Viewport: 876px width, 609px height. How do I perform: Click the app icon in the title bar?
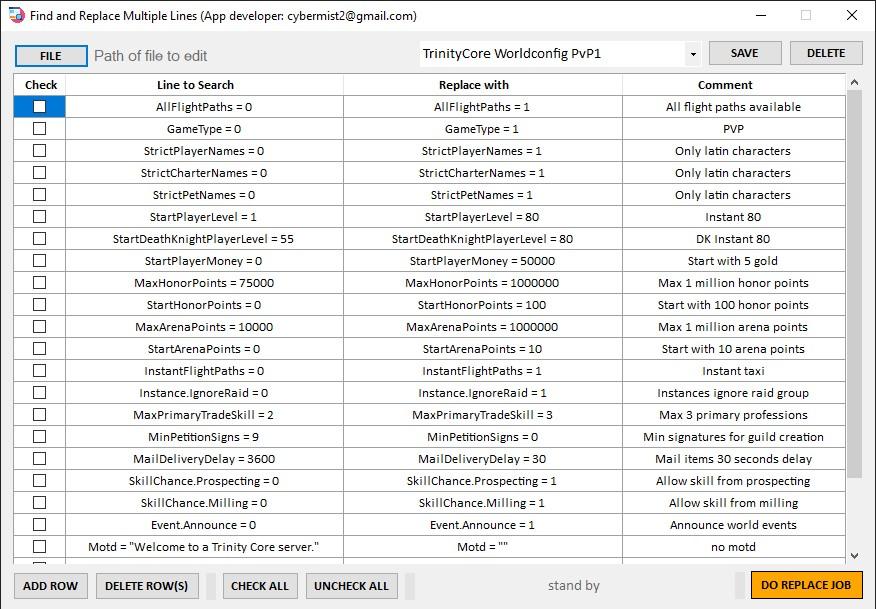[13, 15]
